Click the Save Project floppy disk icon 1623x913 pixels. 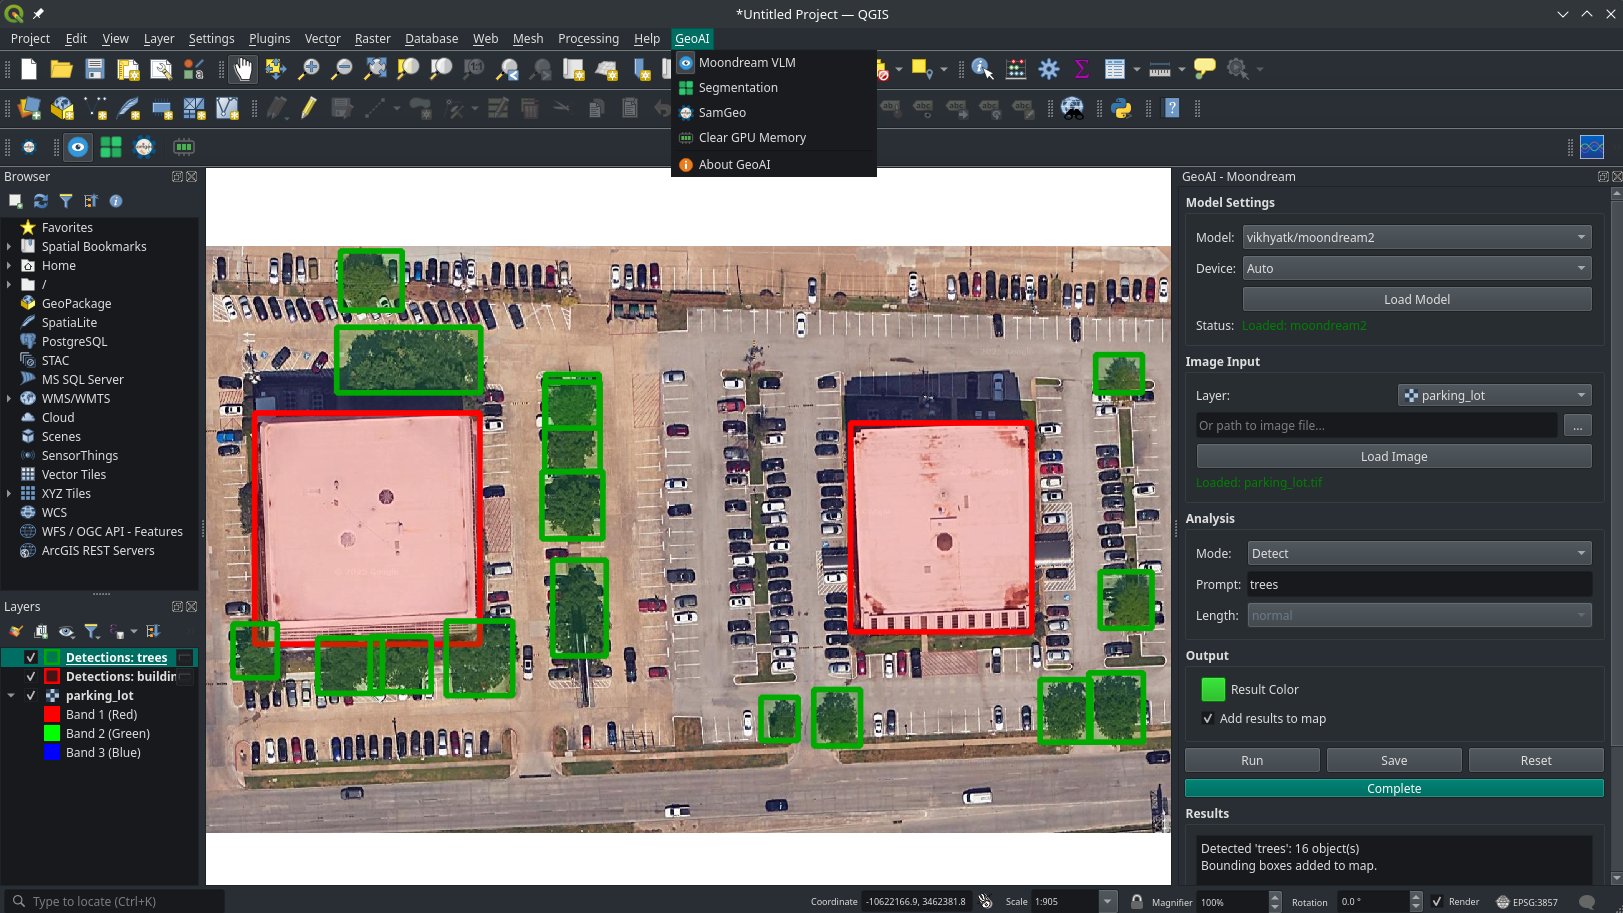pyautogui.click(x=95, y=69)
